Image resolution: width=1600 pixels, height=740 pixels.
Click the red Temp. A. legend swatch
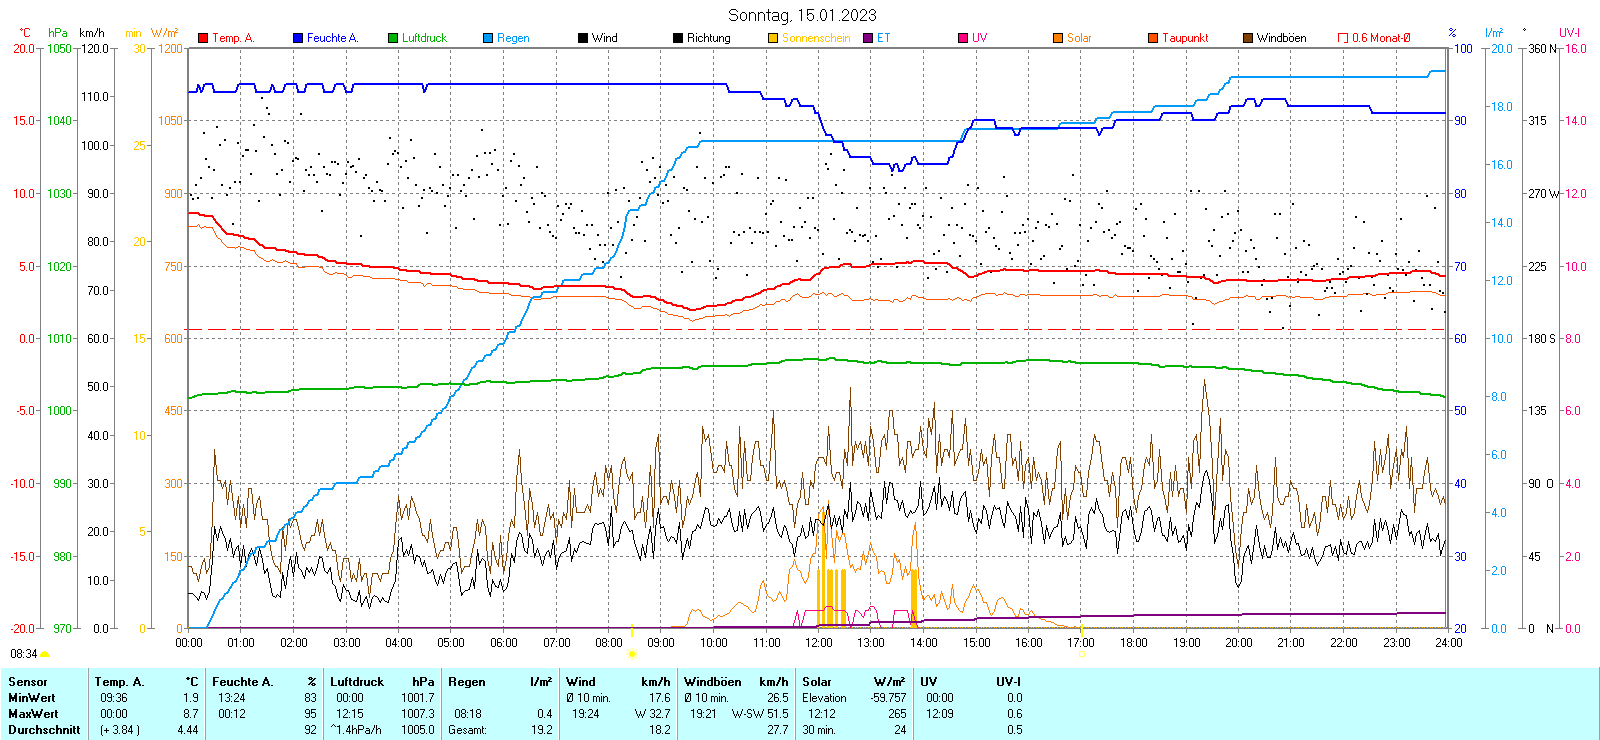[x=203, y=38]
